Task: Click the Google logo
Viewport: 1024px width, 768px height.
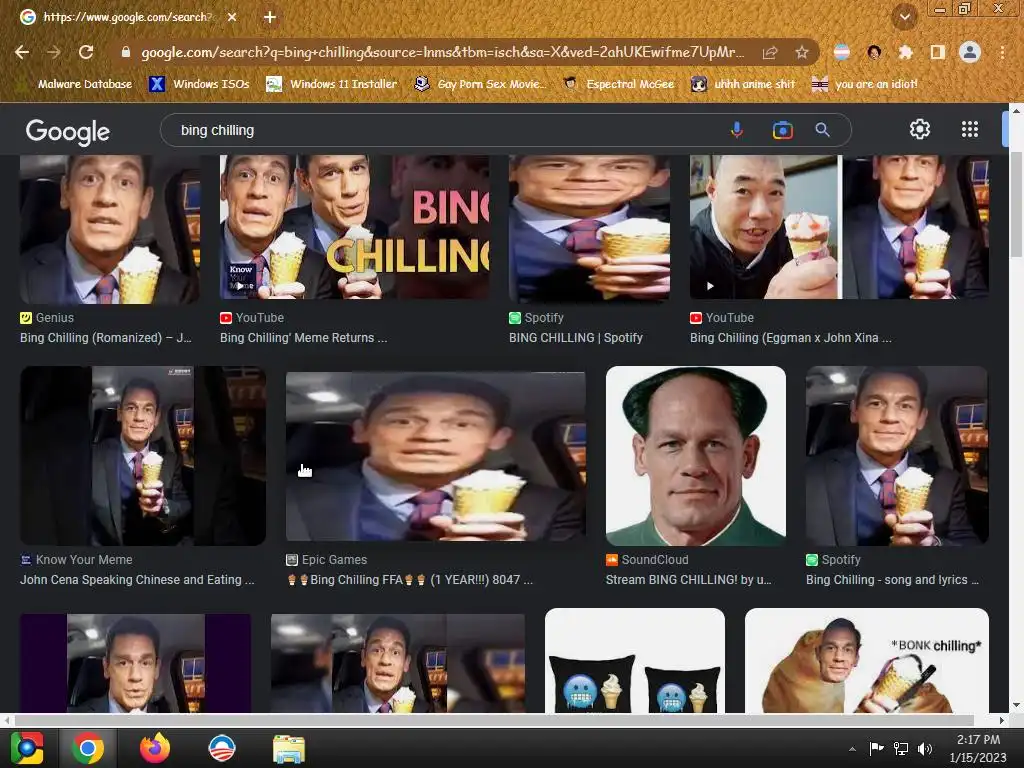Action: [68, 131]
